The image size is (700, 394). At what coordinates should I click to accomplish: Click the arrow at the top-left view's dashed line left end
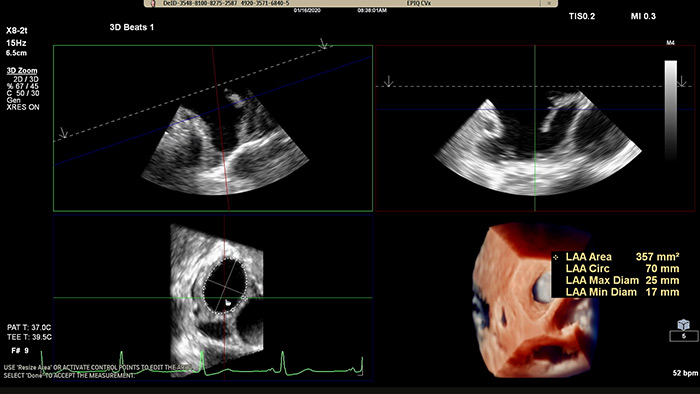point(63,133)
